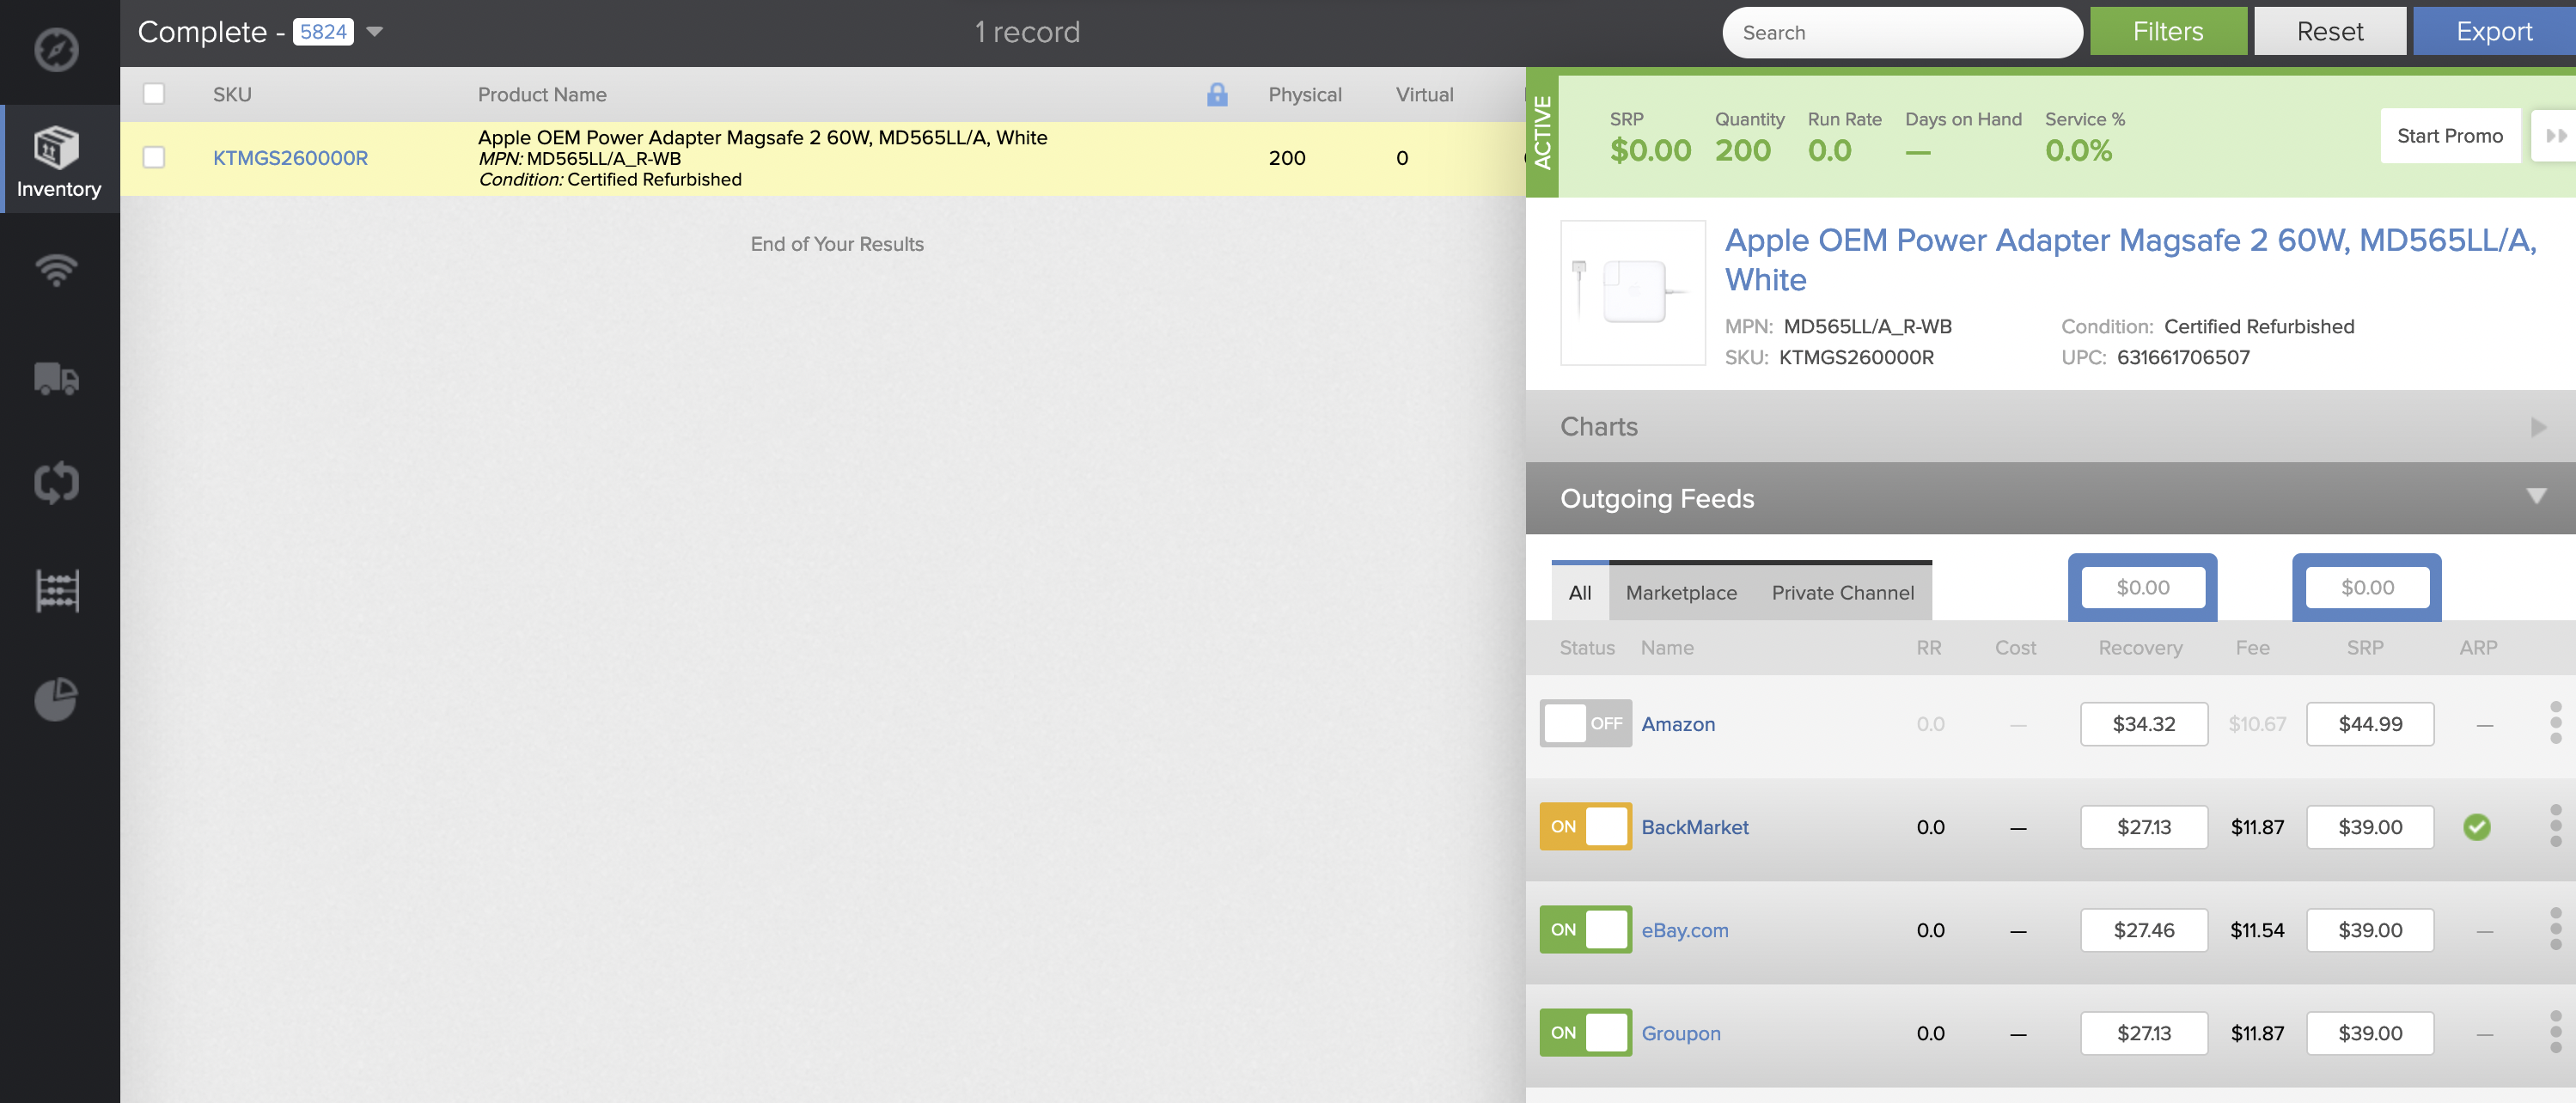Open the compass dashboard icon in sidebar
Viewport: 2576px width, 1103px height.
[56, 49]
